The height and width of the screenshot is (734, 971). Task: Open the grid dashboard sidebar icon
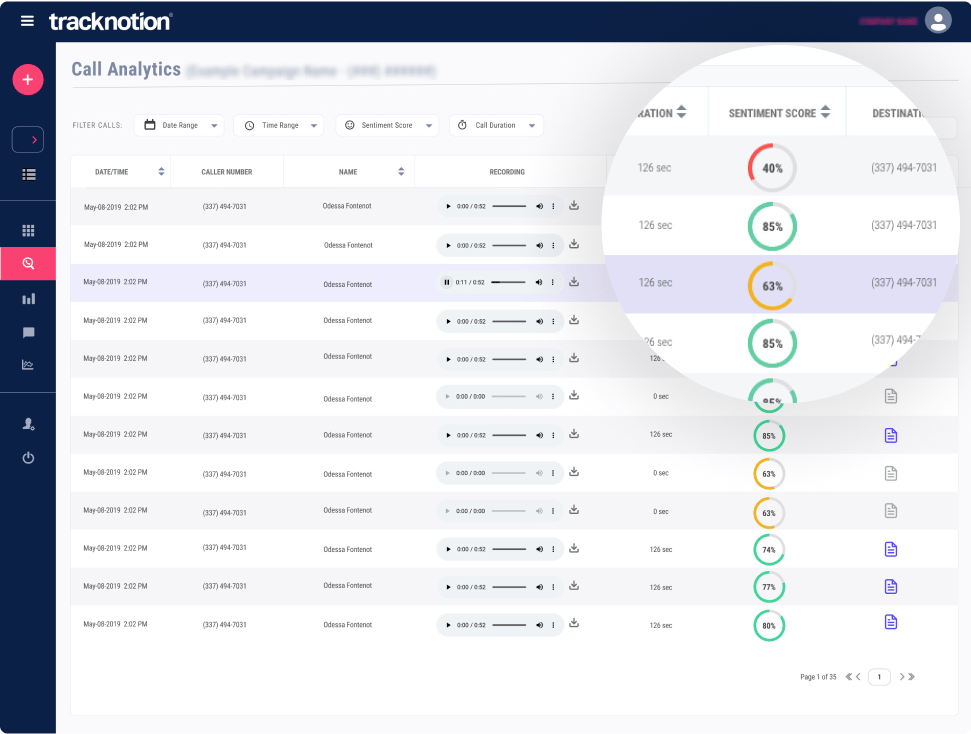click(28, 231)
